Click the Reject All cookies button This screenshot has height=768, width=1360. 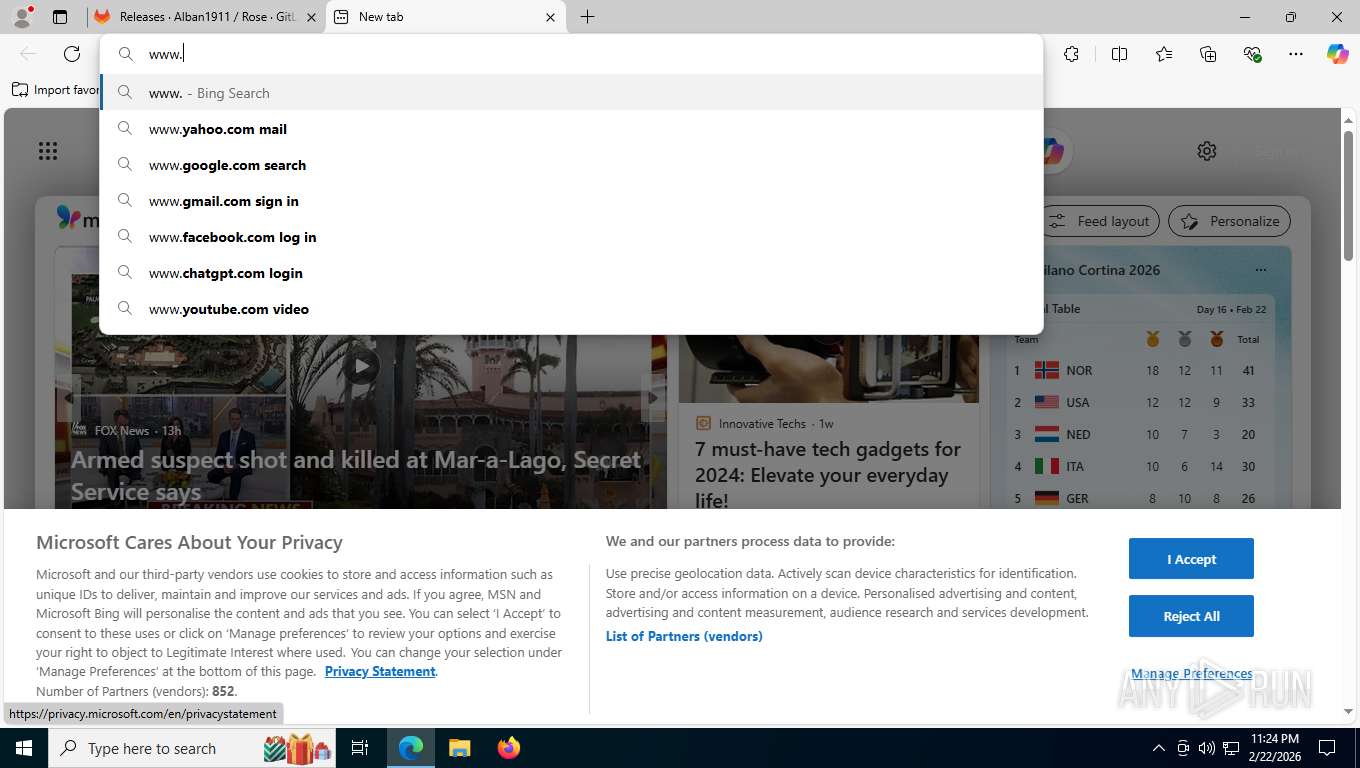click(1191, 616)
